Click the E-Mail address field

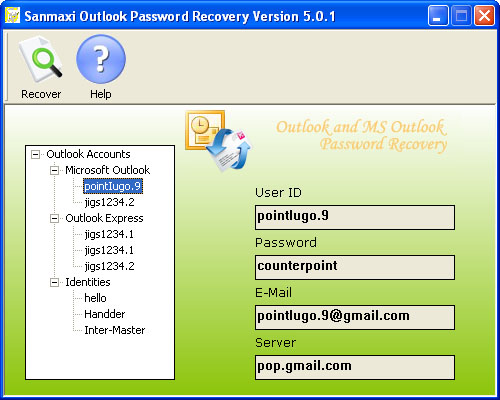pyautogui.click(x=355, y=317)
